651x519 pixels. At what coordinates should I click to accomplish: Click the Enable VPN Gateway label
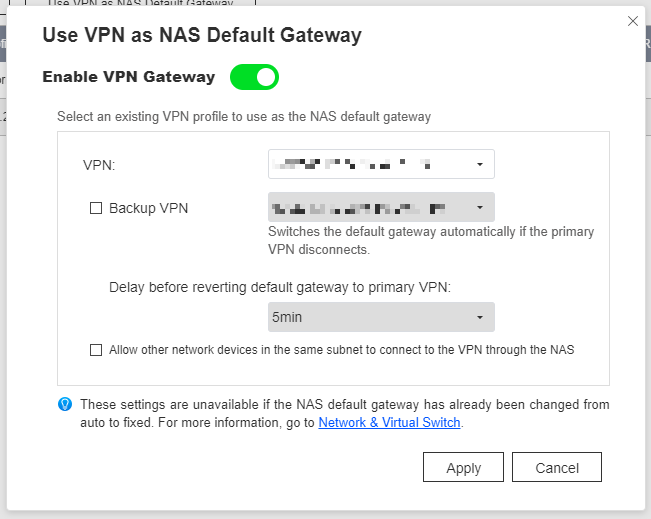[129, 77]
